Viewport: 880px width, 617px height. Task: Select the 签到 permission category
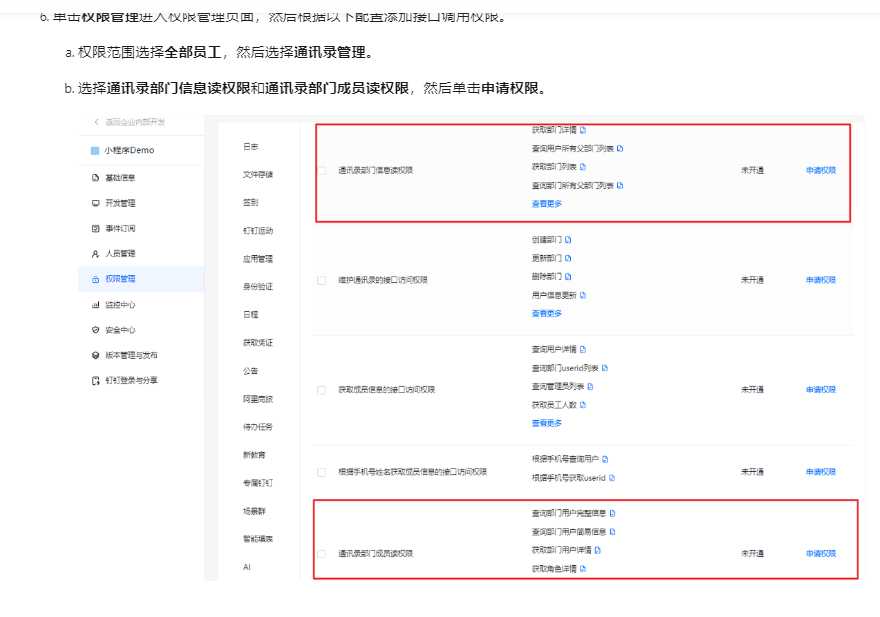[x=250, y=203]
